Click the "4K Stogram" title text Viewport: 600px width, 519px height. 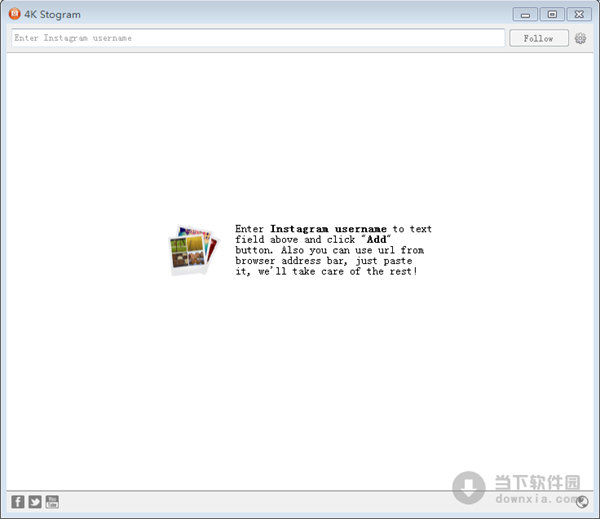52,15
